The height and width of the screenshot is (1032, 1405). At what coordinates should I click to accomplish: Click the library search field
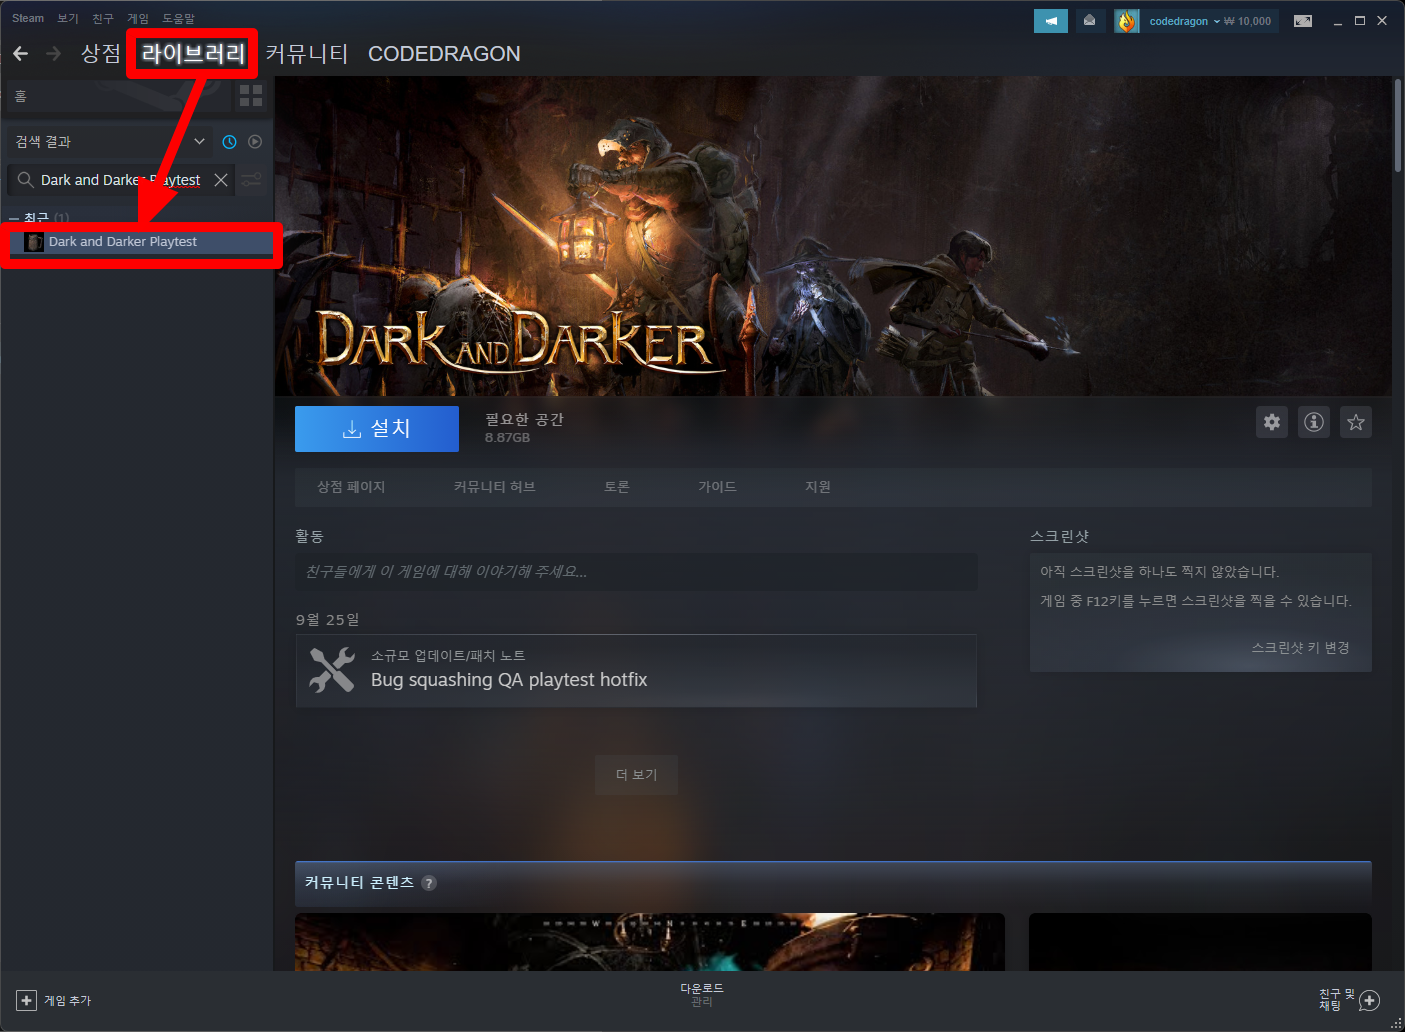(120, 180)
